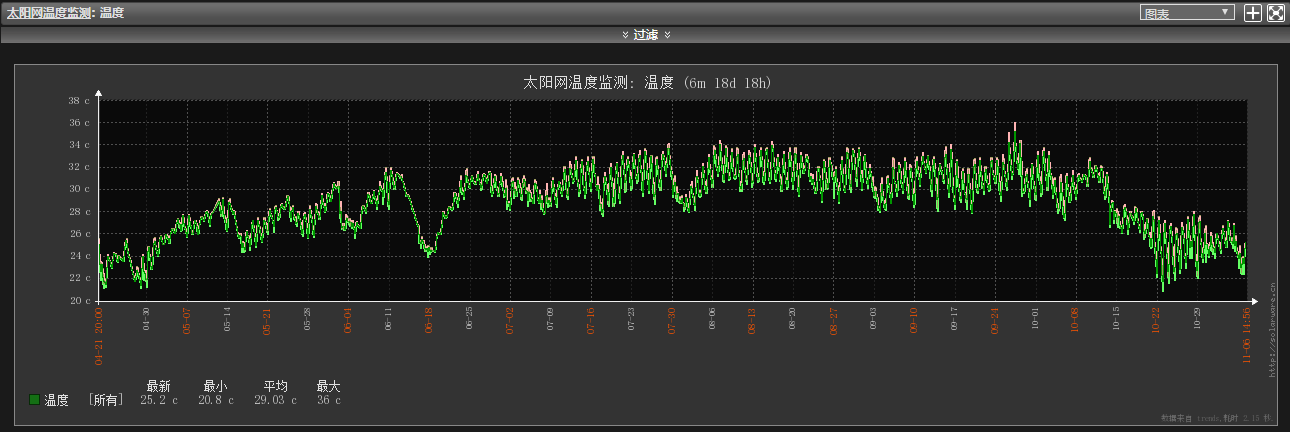Viewport: 1290px width, 432px height.
Task: Click the 08-27 date marker on the axis
Action: pyautogui.click(x=833, y=320)
